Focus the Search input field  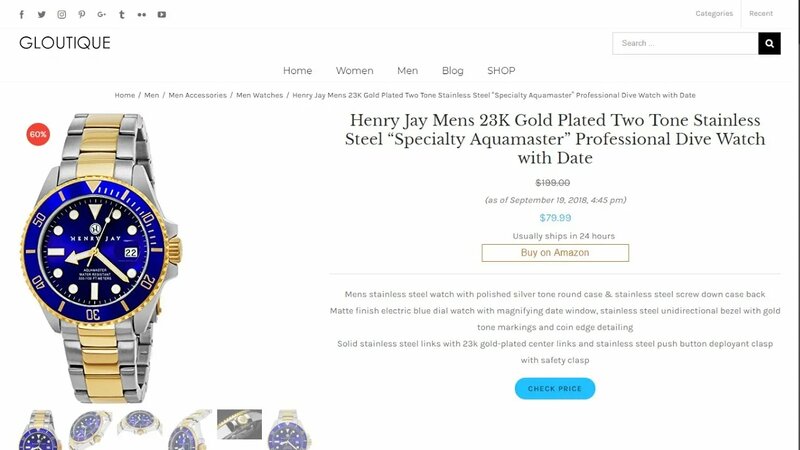coord(685,43)
